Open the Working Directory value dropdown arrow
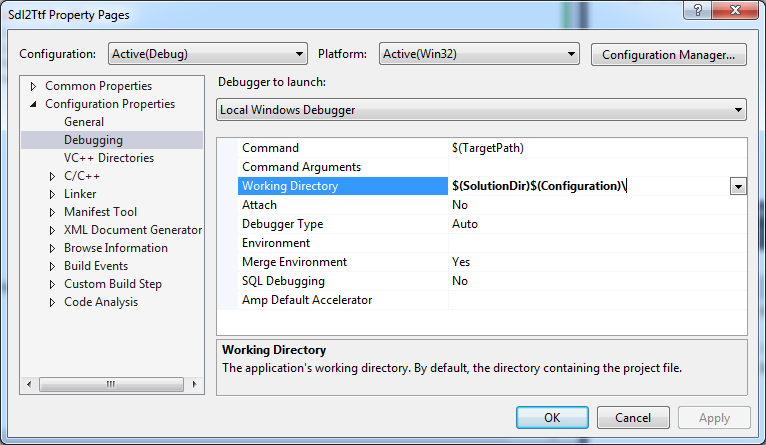The height and width of the screenshot is (445, 766). (738, 186)
